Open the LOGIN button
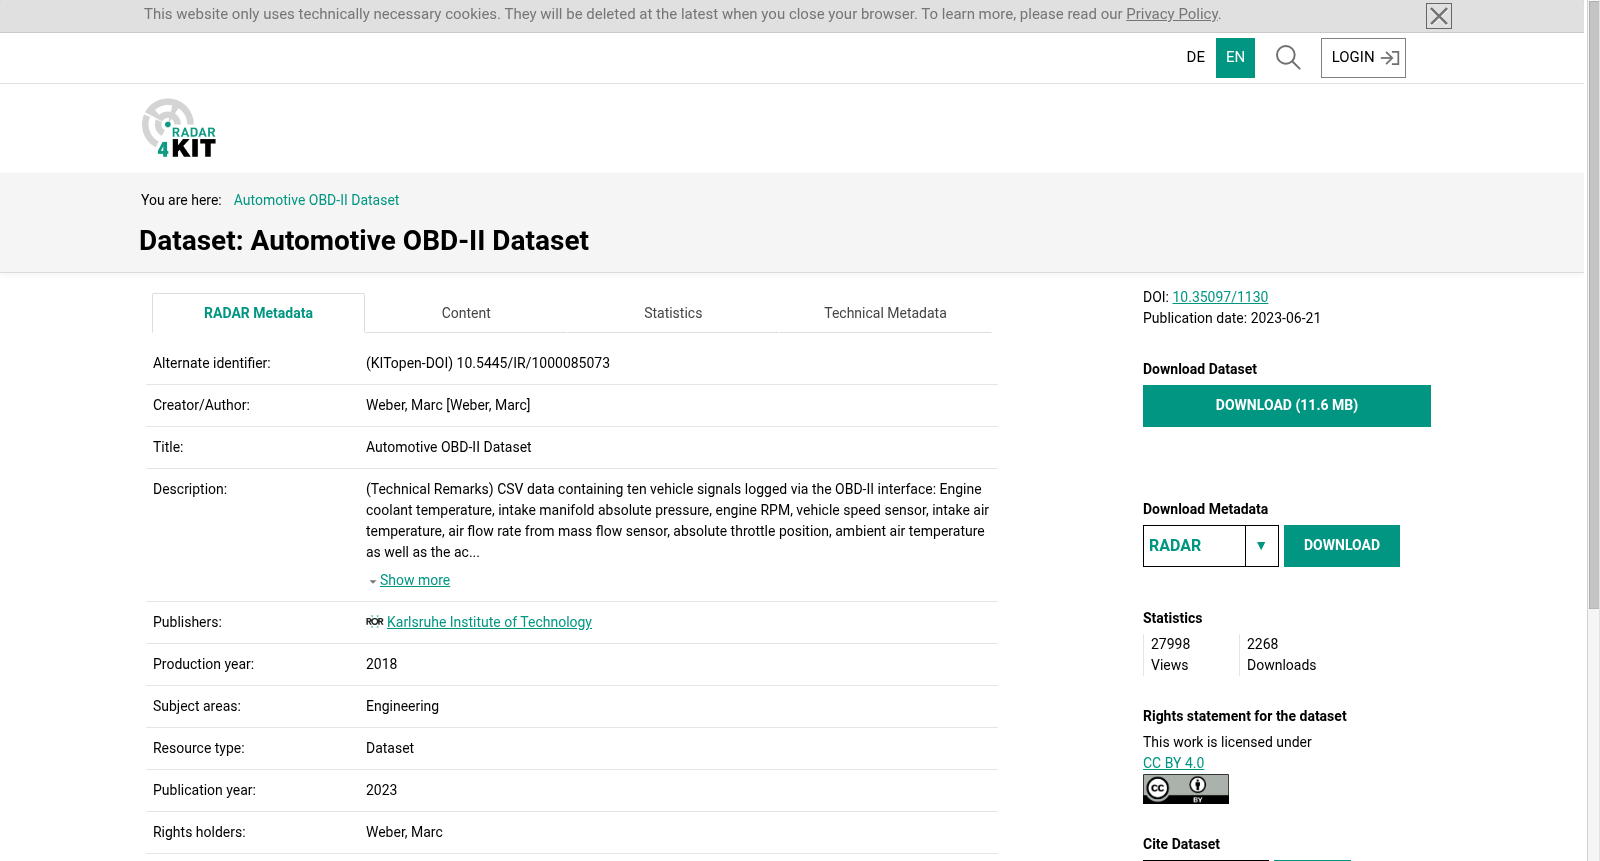 tap(1363, 58)
